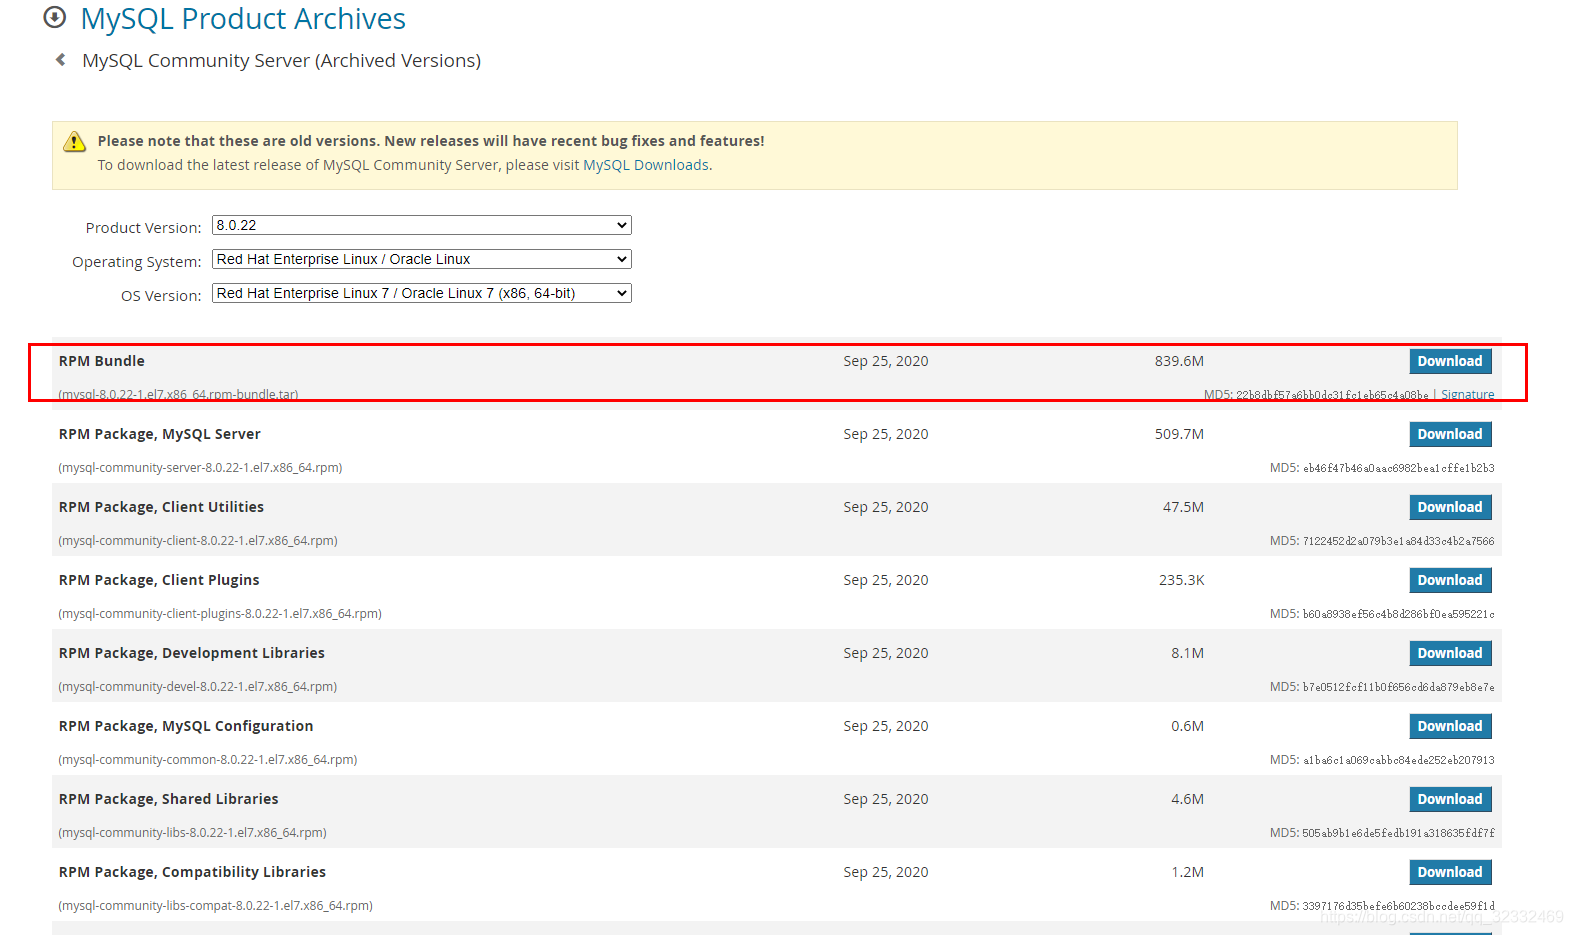Click the download circle icon beside MySQL Product Archives
The image size is (1573, 935).
coord(55,17)
